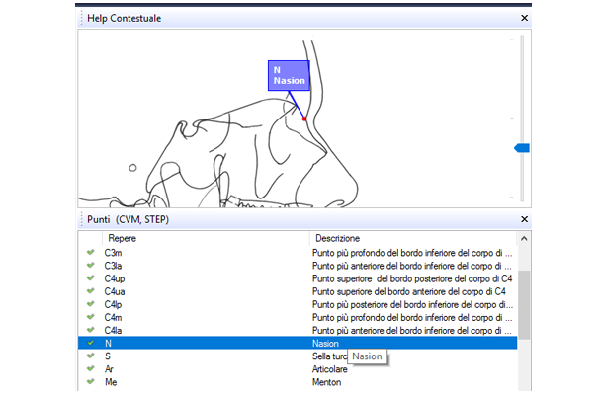Click the green checkmark beside Me
The height and width of the screenshot is (395, 600).
90,381
